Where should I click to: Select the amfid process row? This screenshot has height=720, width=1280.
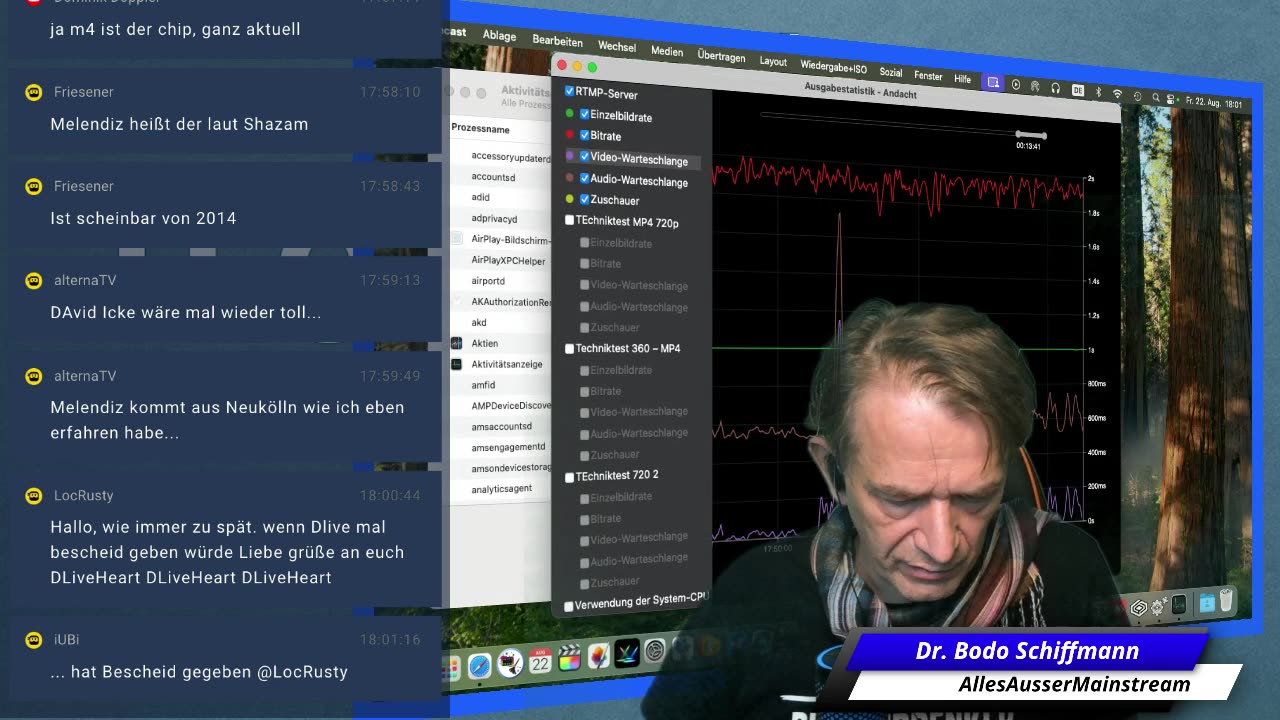coord(500,385)
